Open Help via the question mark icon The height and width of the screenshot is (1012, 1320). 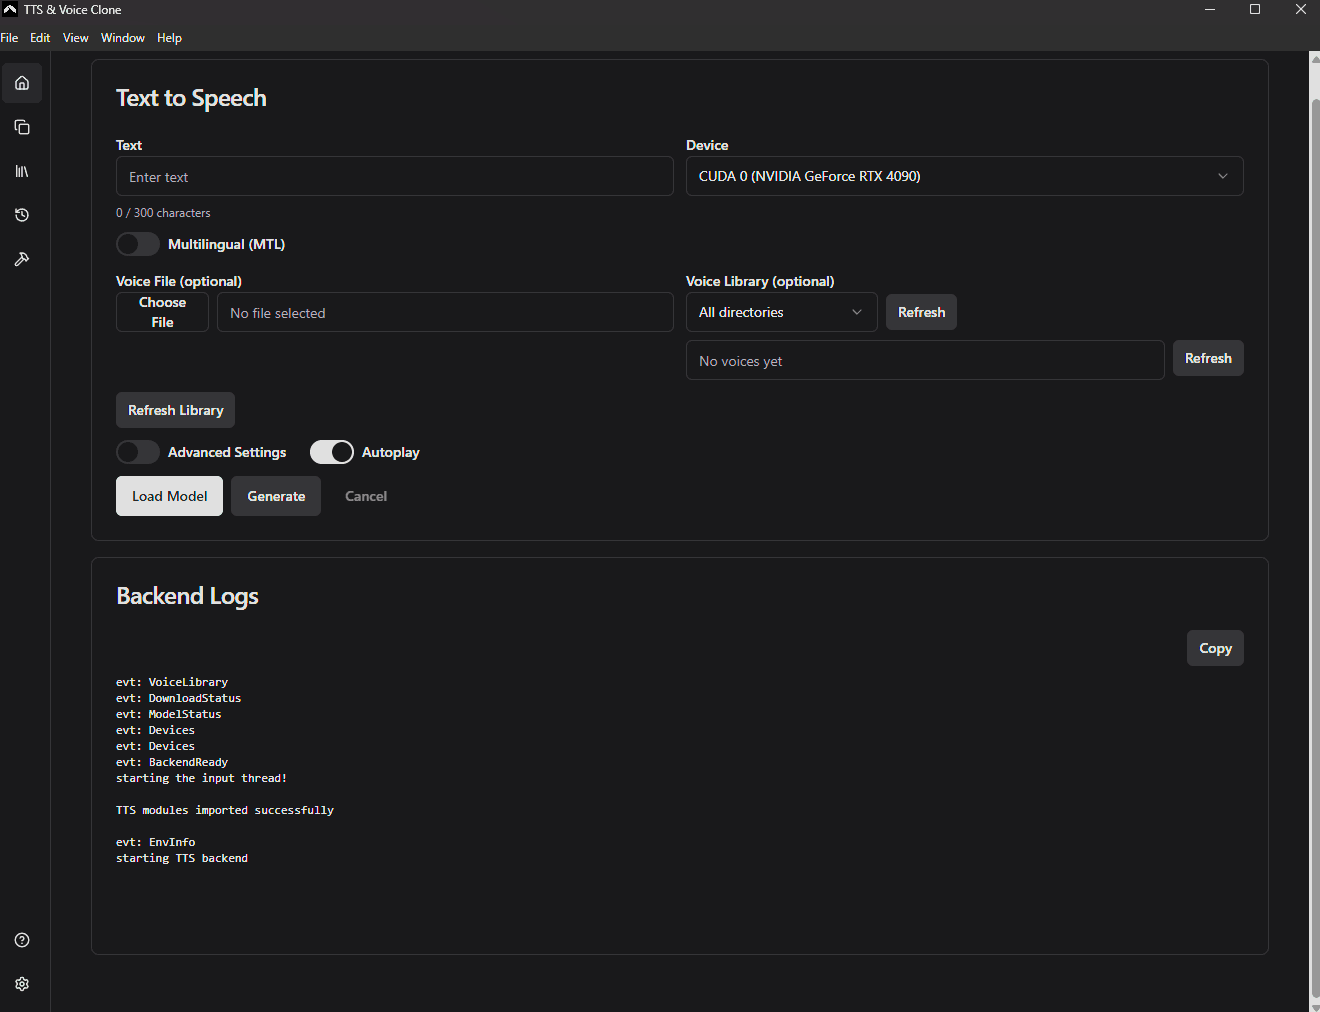(x=21, y=939)
